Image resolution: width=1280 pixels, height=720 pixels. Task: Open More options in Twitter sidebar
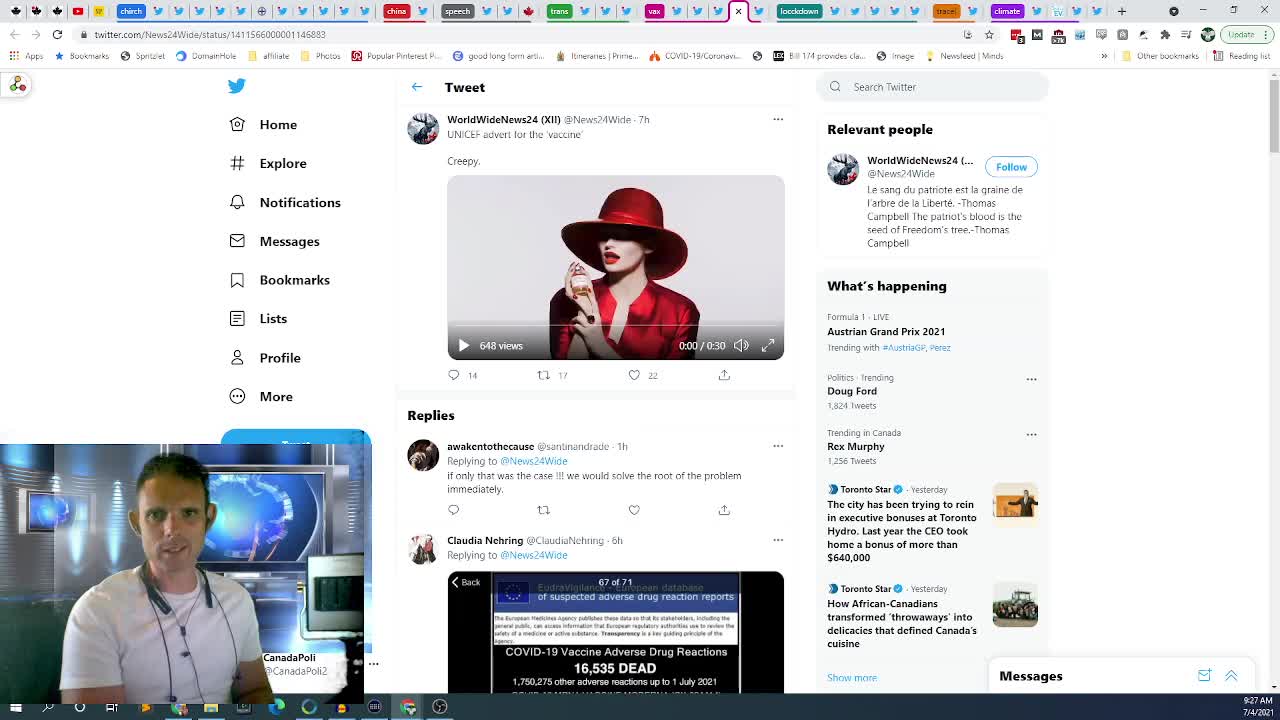pos(262,396)
